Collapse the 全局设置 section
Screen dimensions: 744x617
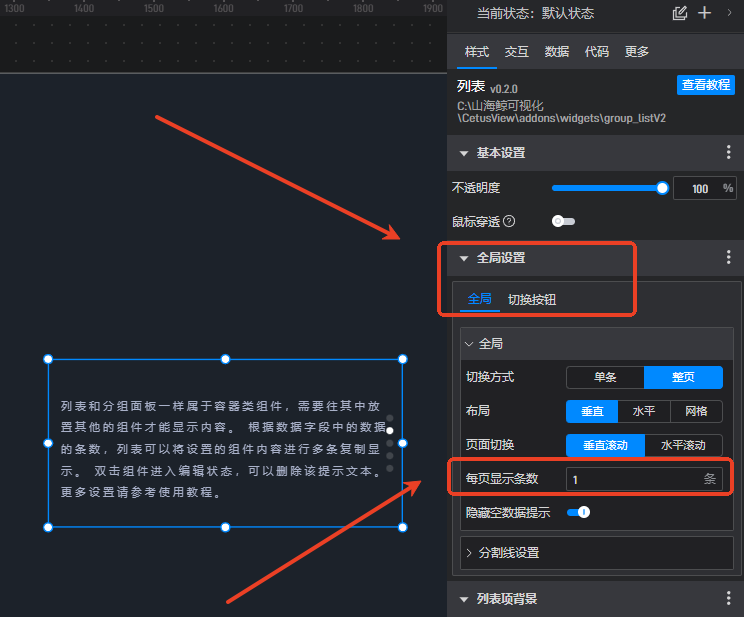pos(464,258)
